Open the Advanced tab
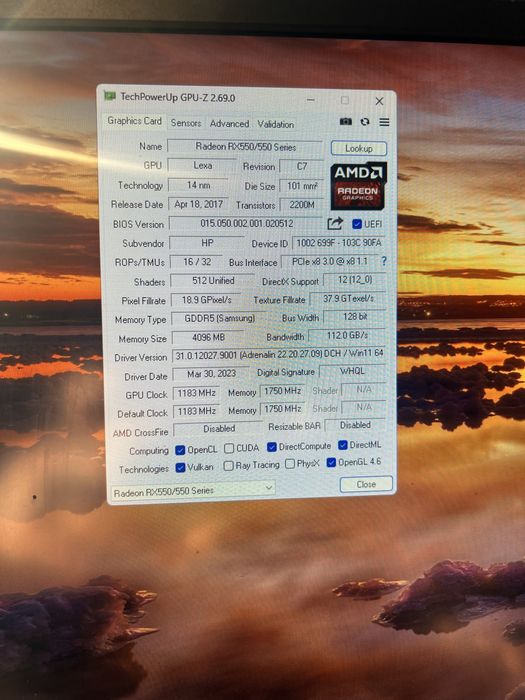The height and width of the screenshot is (700, 525). coord(229,124)
